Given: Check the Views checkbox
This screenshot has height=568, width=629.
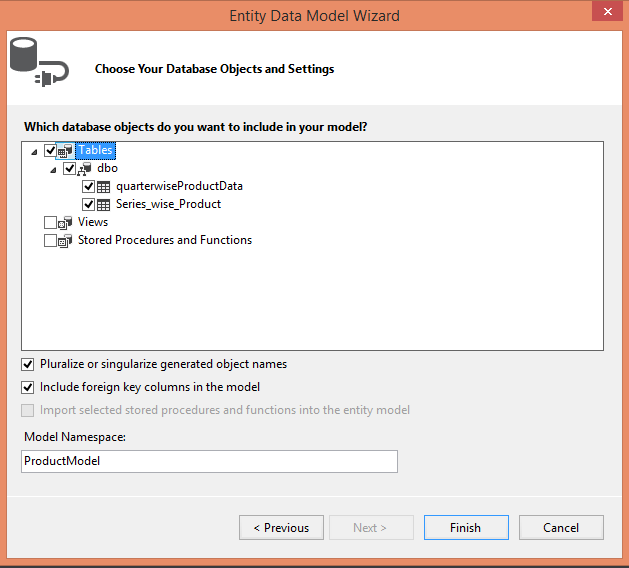Looking at the screenshot, I should click(50, 222).
